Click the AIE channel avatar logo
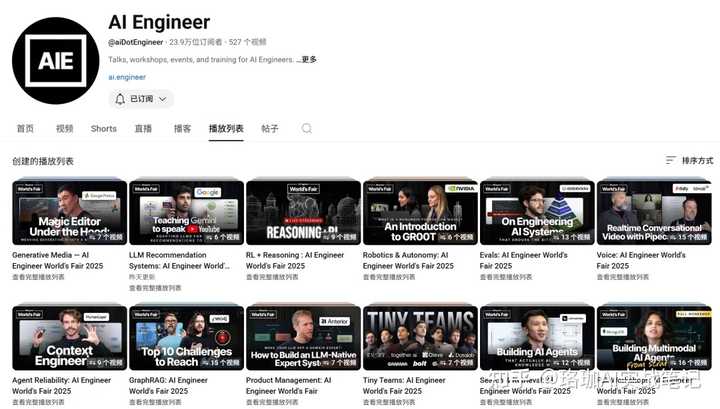The image size is (720, 409). click(x=56, y=61)
